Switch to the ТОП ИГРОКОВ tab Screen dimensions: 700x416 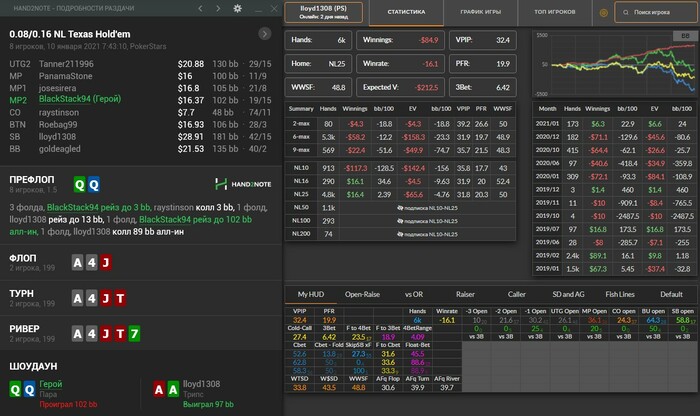point(554,12)
